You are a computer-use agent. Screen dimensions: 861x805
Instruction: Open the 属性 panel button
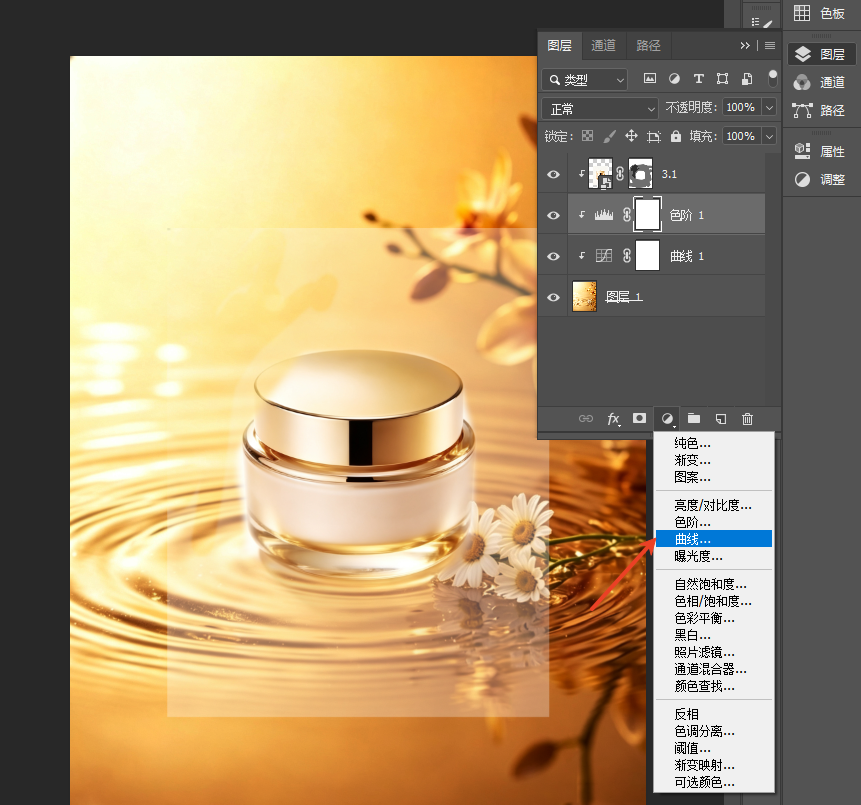(x=821, y=151)
